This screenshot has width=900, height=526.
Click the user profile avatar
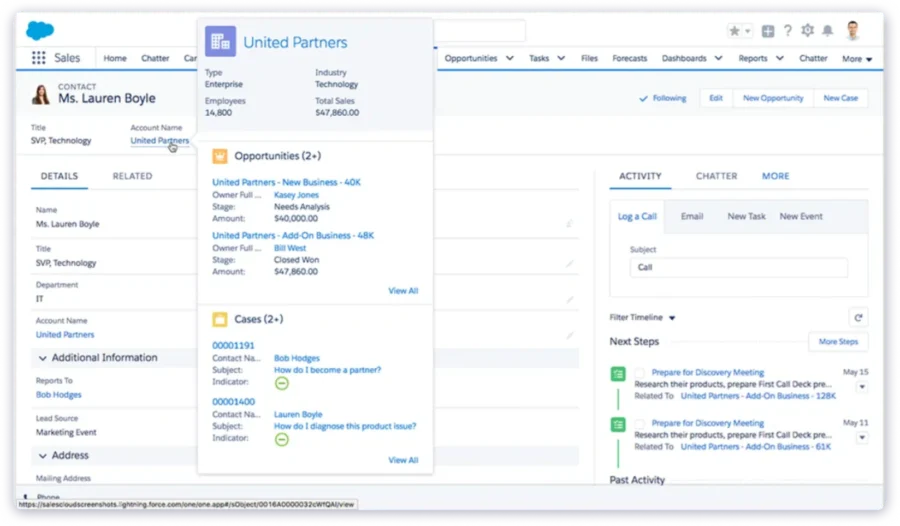coord(853,30)
